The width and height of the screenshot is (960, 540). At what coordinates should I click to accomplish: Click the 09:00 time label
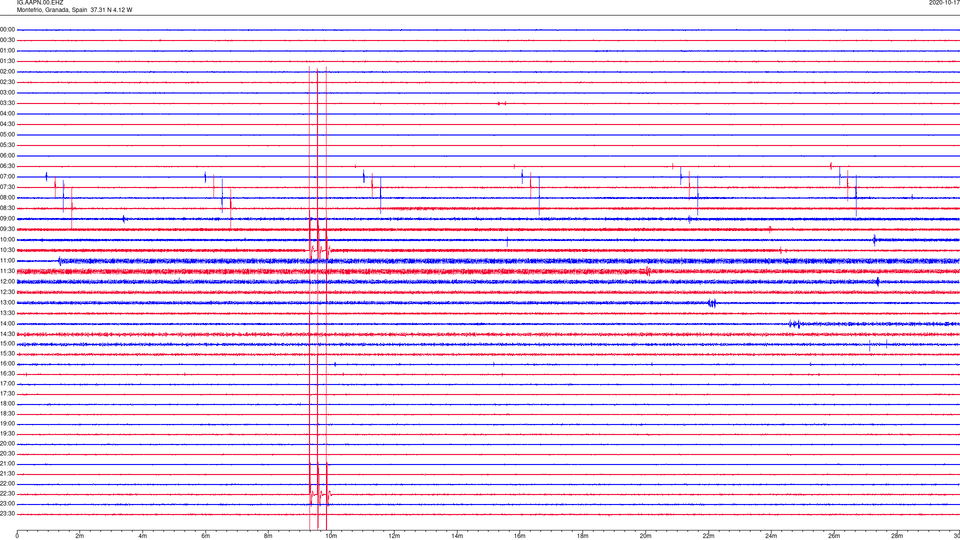[x=7, y=219]
